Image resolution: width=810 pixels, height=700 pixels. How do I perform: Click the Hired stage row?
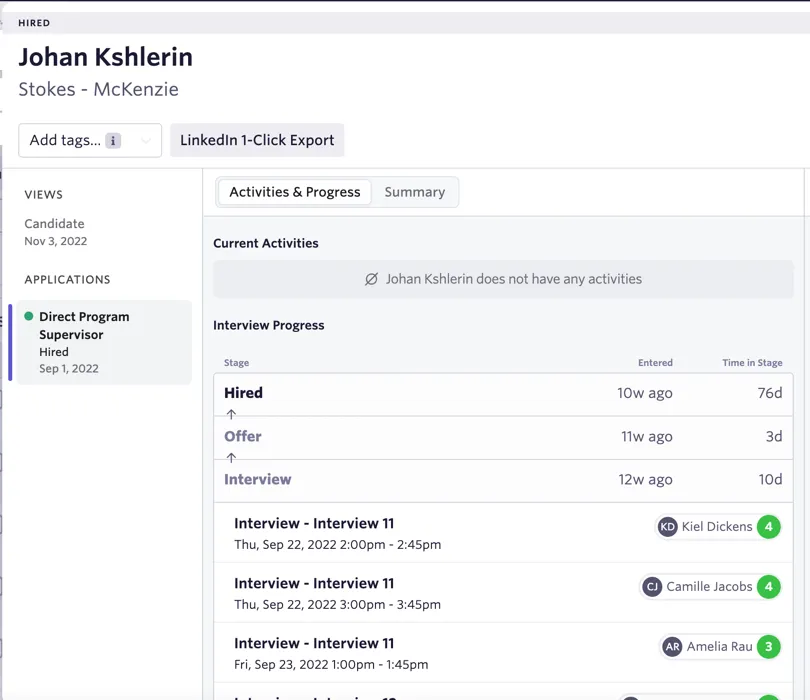(503, 393)
